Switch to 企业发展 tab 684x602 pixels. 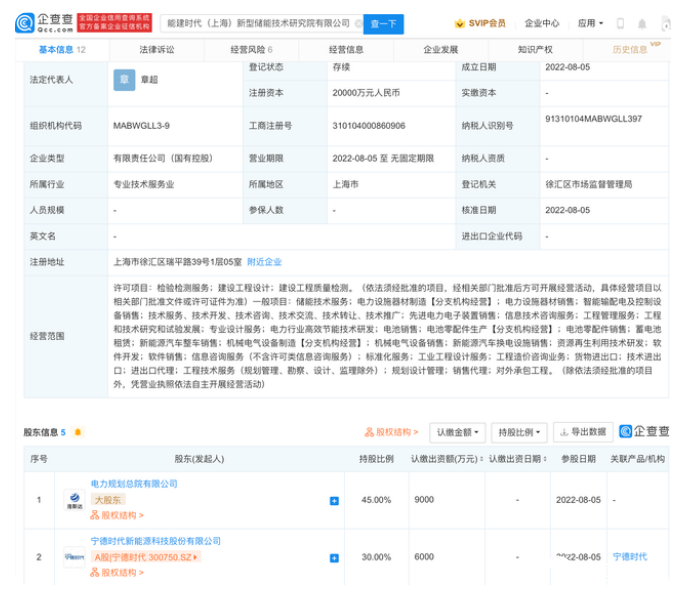[441, 50]
